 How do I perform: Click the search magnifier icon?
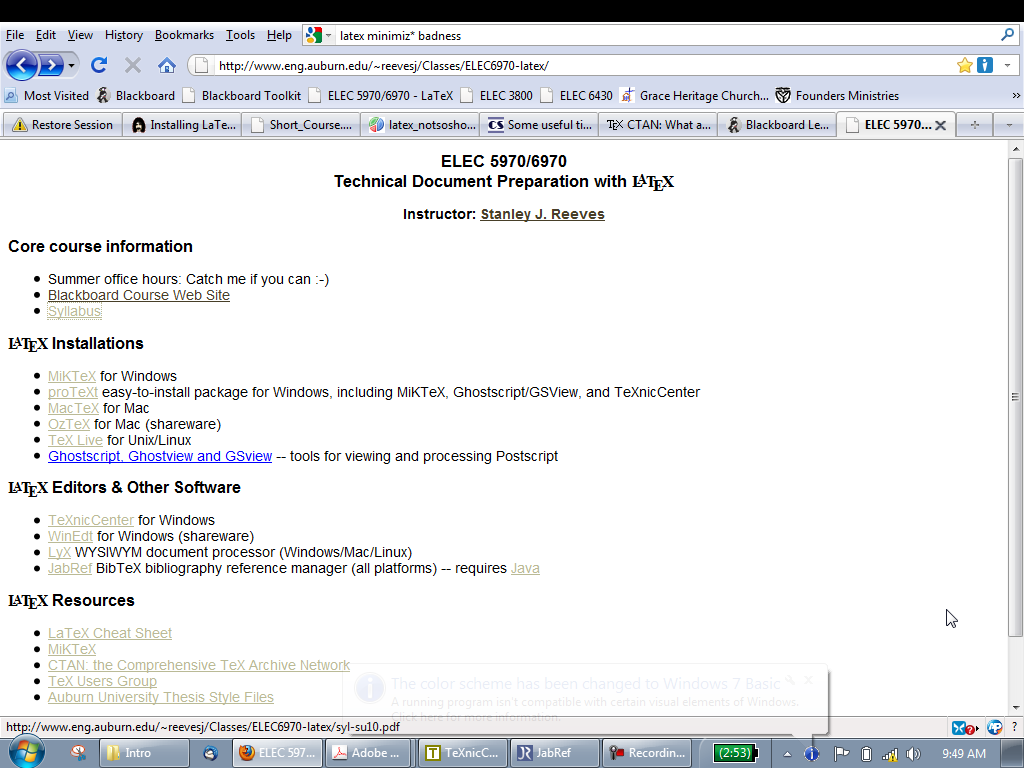click(1008, 35)
